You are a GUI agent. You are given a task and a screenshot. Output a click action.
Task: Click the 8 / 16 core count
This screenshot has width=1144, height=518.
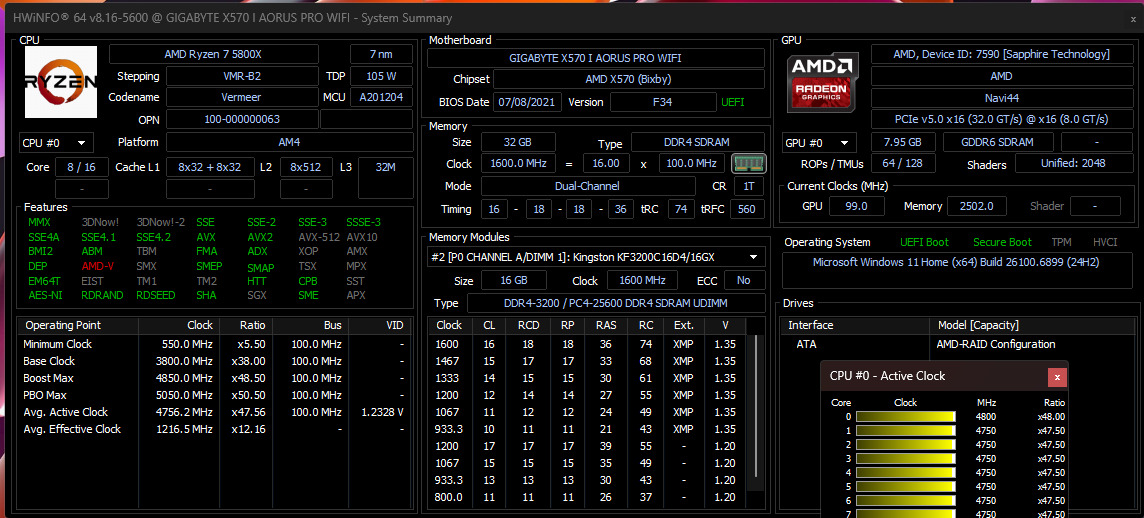(82, 167)
